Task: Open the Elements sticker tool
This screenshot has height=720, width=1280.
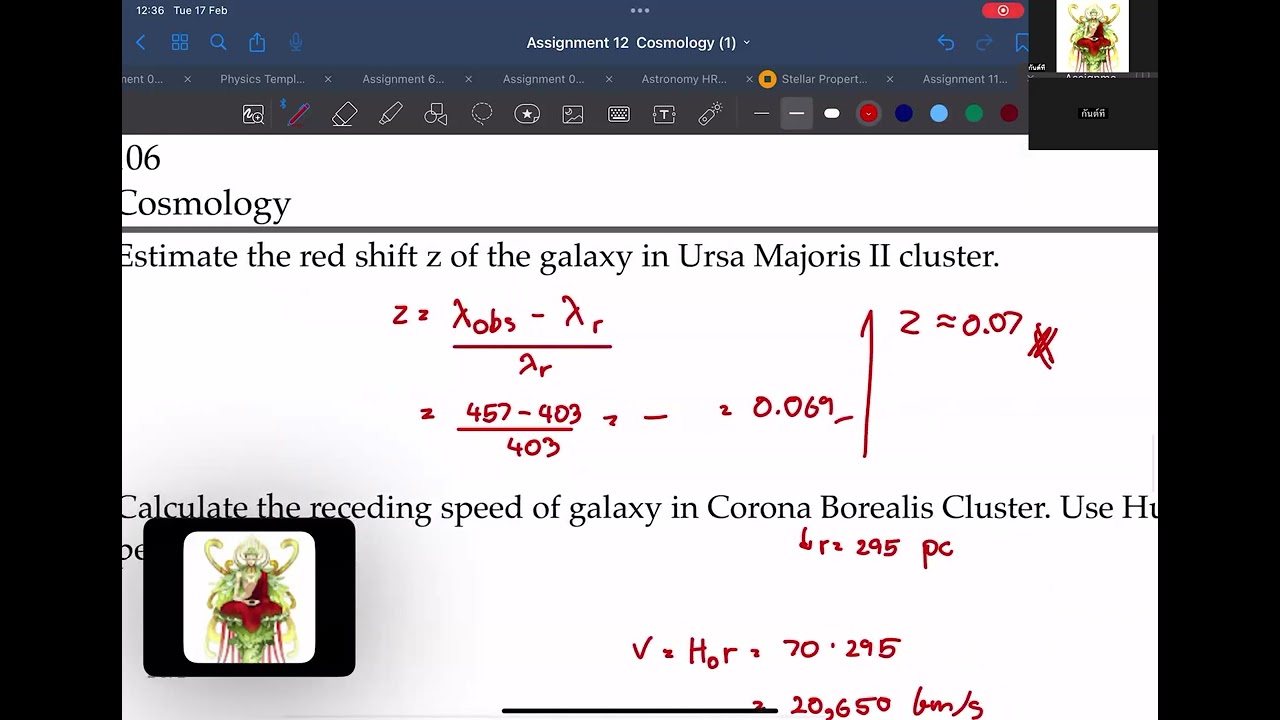Action: [527, 114]
